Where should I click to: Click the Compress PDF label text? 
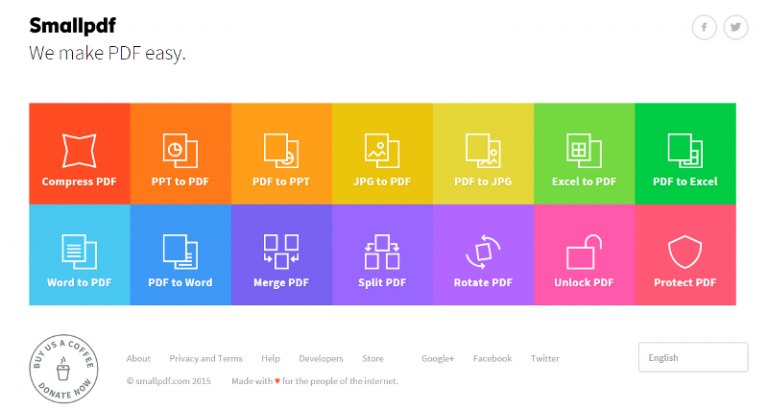pos(79,182)
